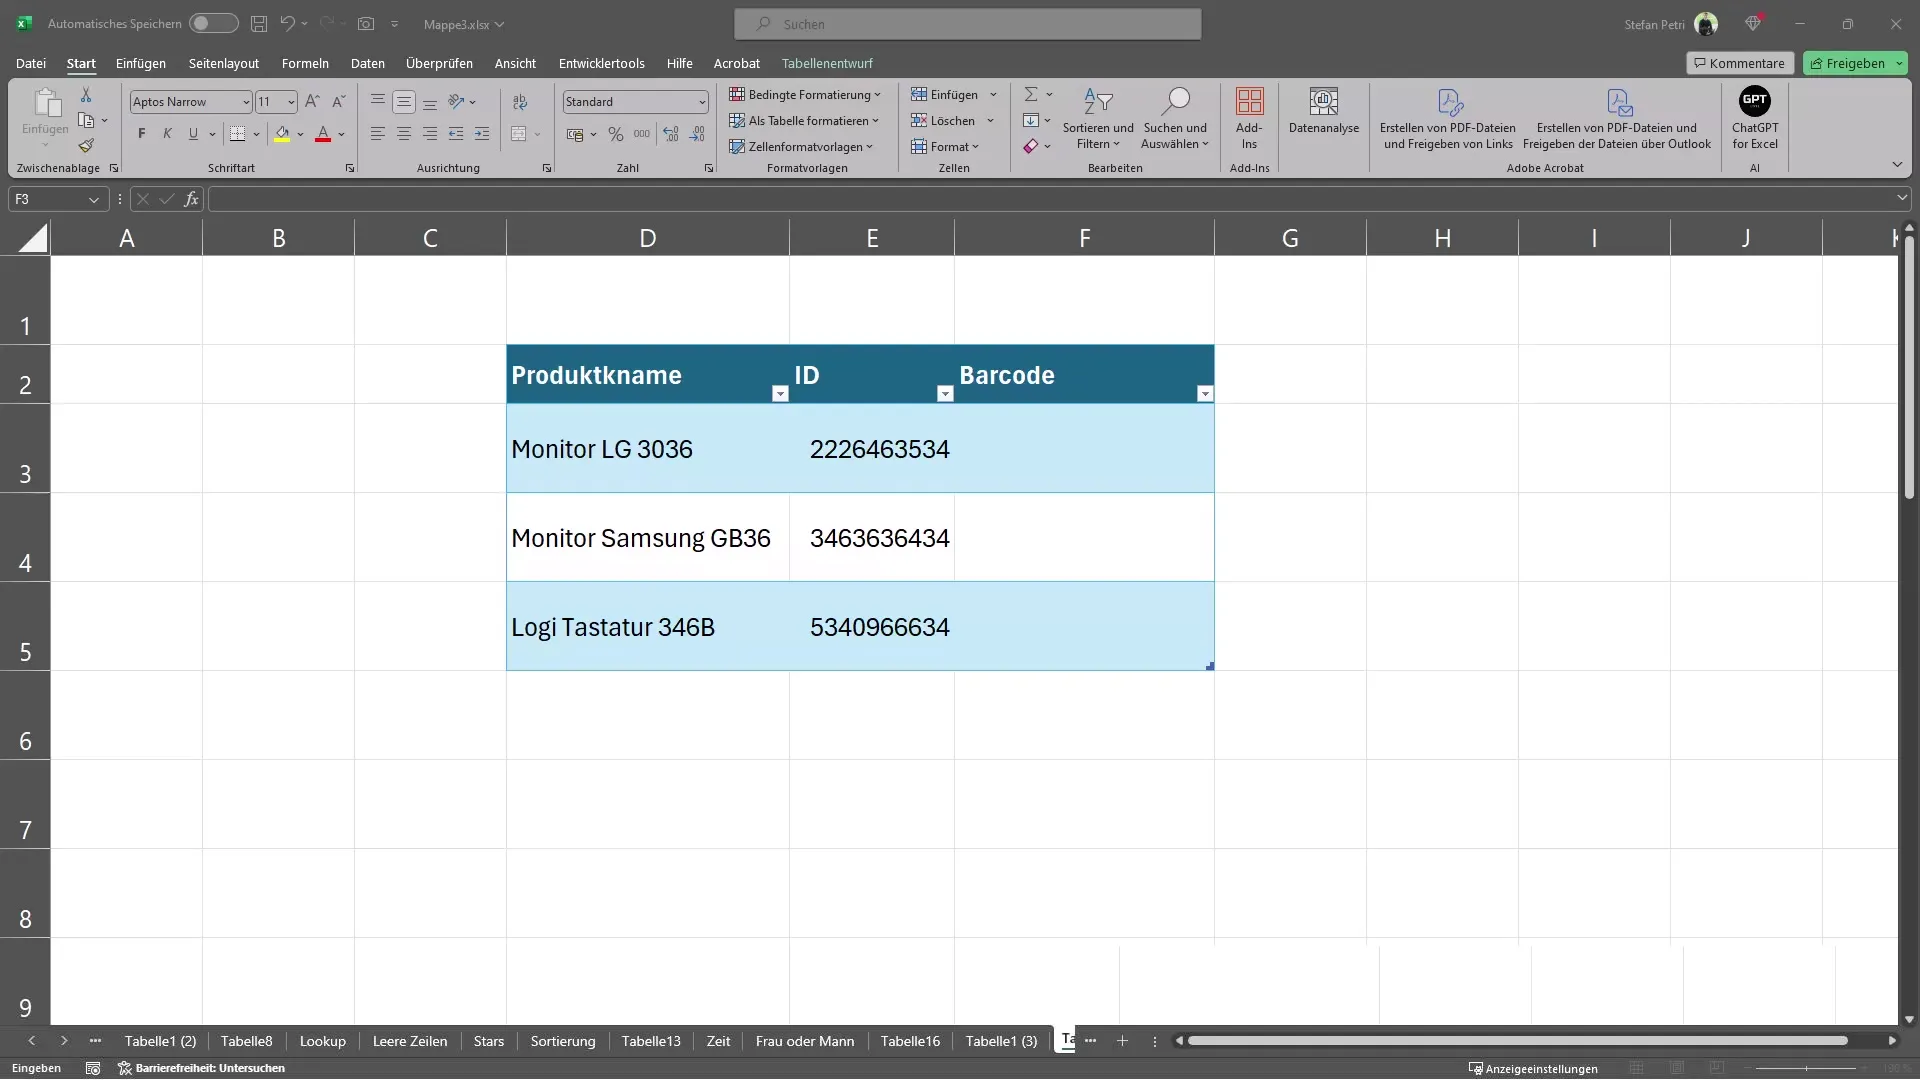The width and height of the screenshot is (1920, 1080).
Task: Open the Formeln ribbon tab
Action: point(305,63)
